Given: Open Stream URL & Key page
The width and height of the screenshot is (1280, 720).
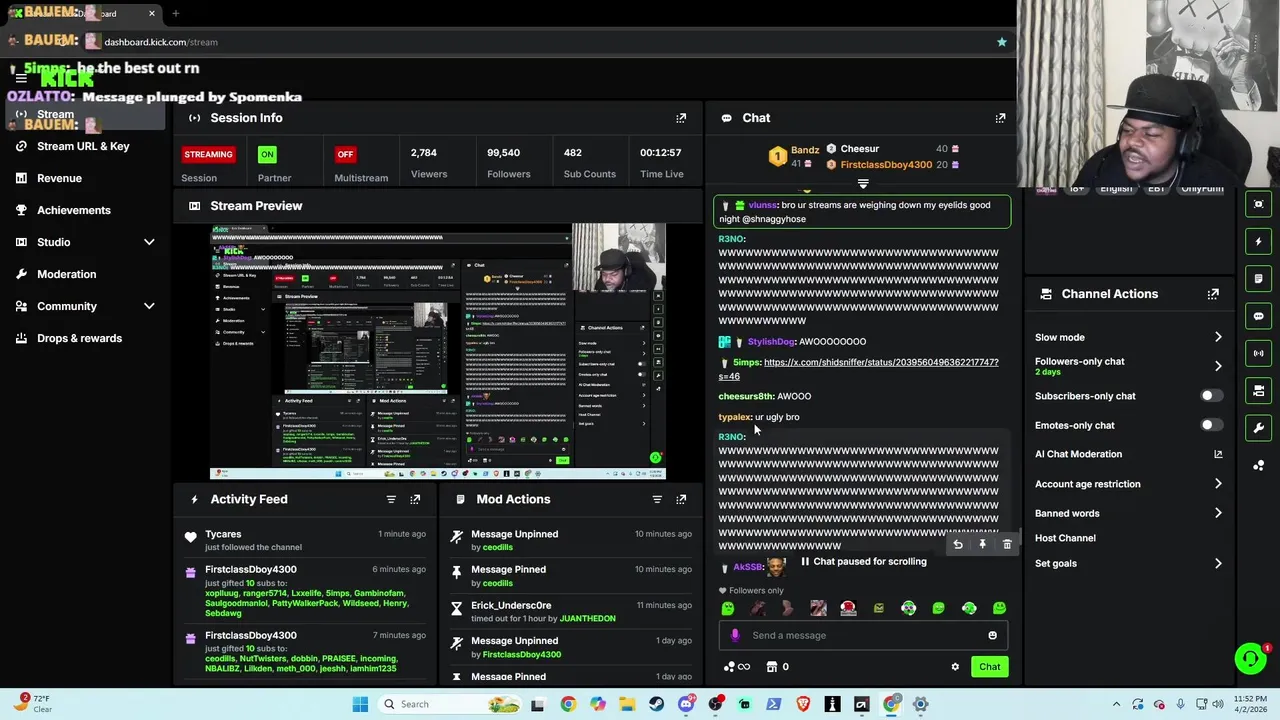Looking at the screenshot, I should pos(83,146).
